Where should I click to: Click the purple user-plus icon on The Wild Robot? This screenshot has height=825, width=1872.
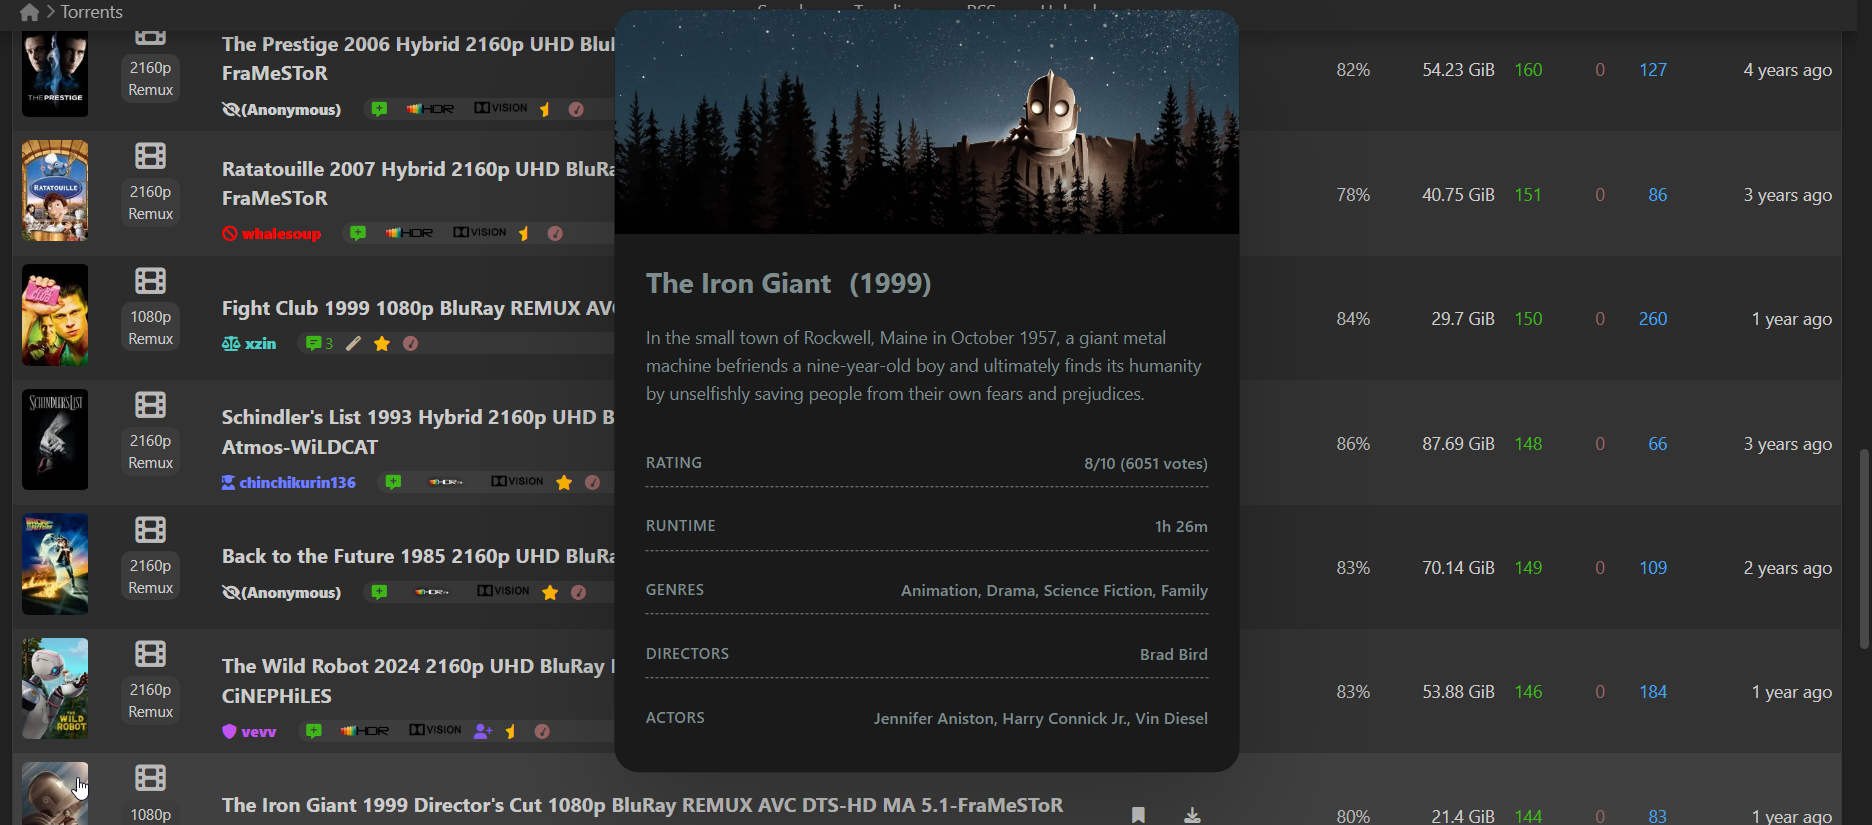pyautogui.click(x=483, y=732)
